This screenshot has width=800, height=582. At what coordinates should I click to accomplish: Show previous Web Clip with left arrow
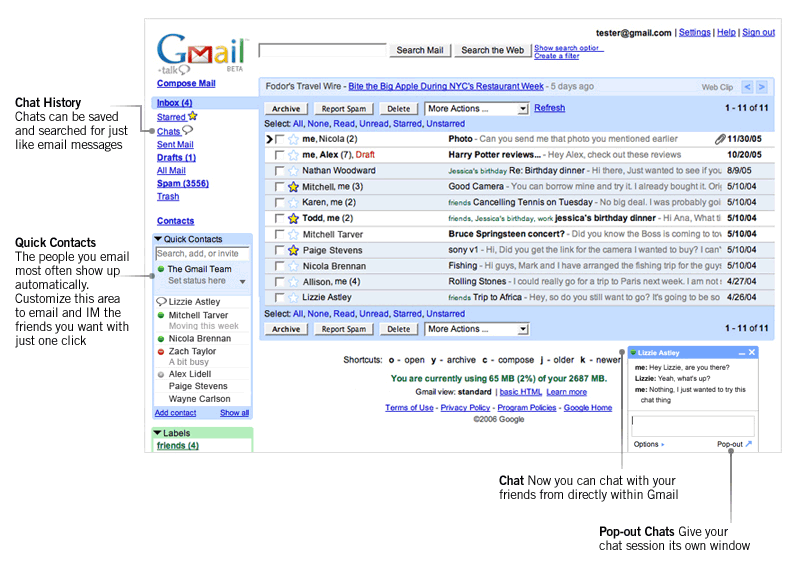747,87
